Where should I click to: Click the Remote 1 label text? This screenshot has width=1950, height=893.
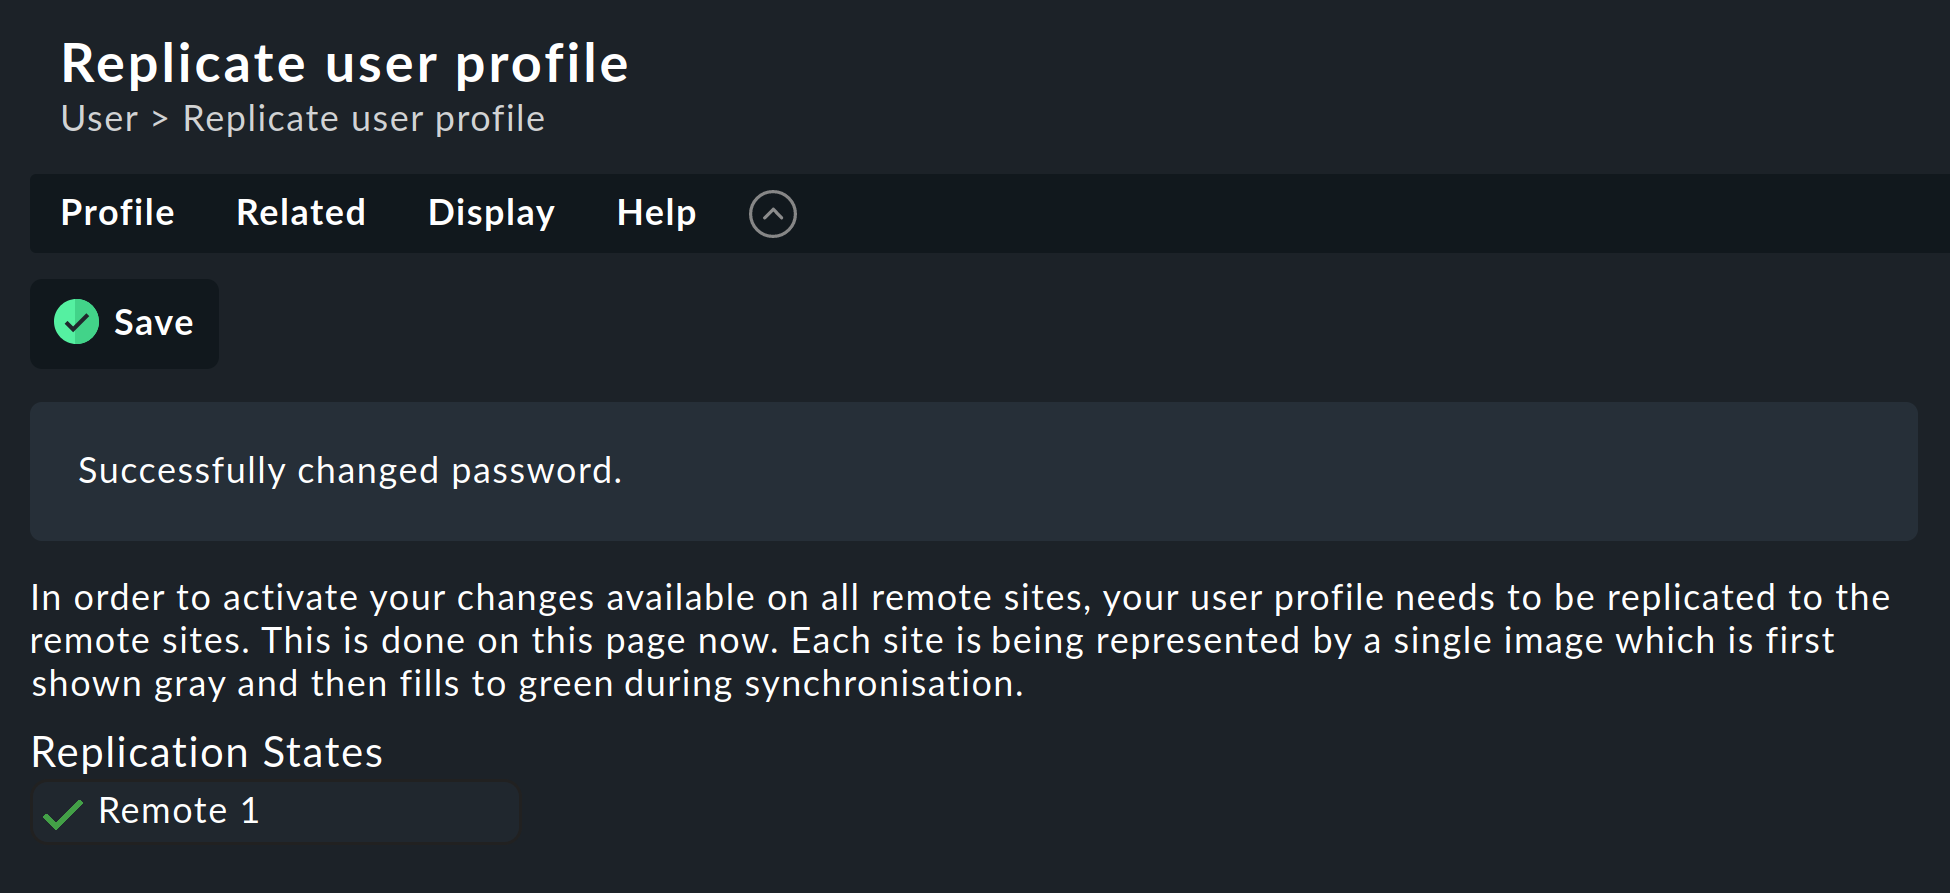click(178, 811)
